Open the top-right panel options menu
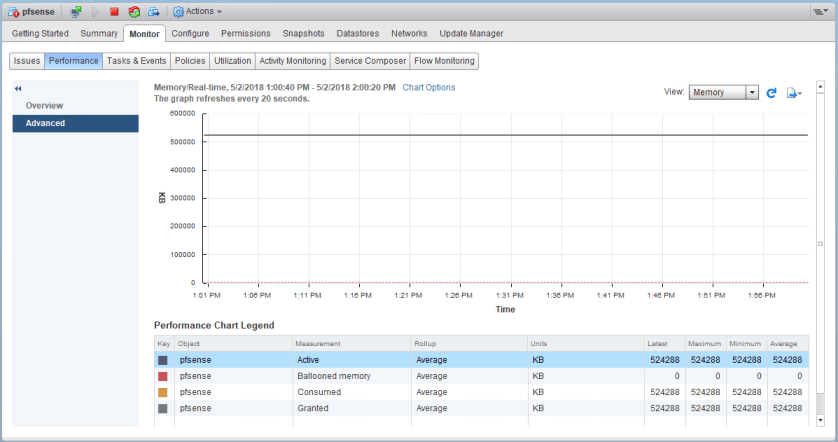 [819, 12]
